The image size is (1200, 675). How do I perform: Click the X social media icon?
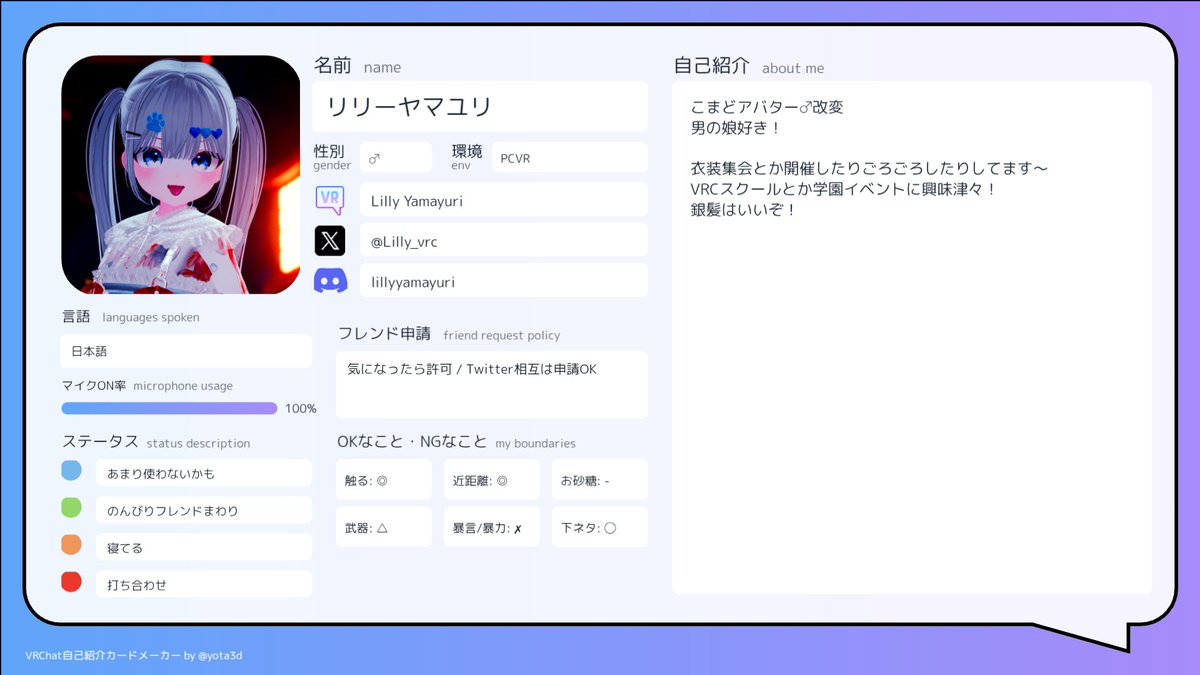tap(331, 240)
